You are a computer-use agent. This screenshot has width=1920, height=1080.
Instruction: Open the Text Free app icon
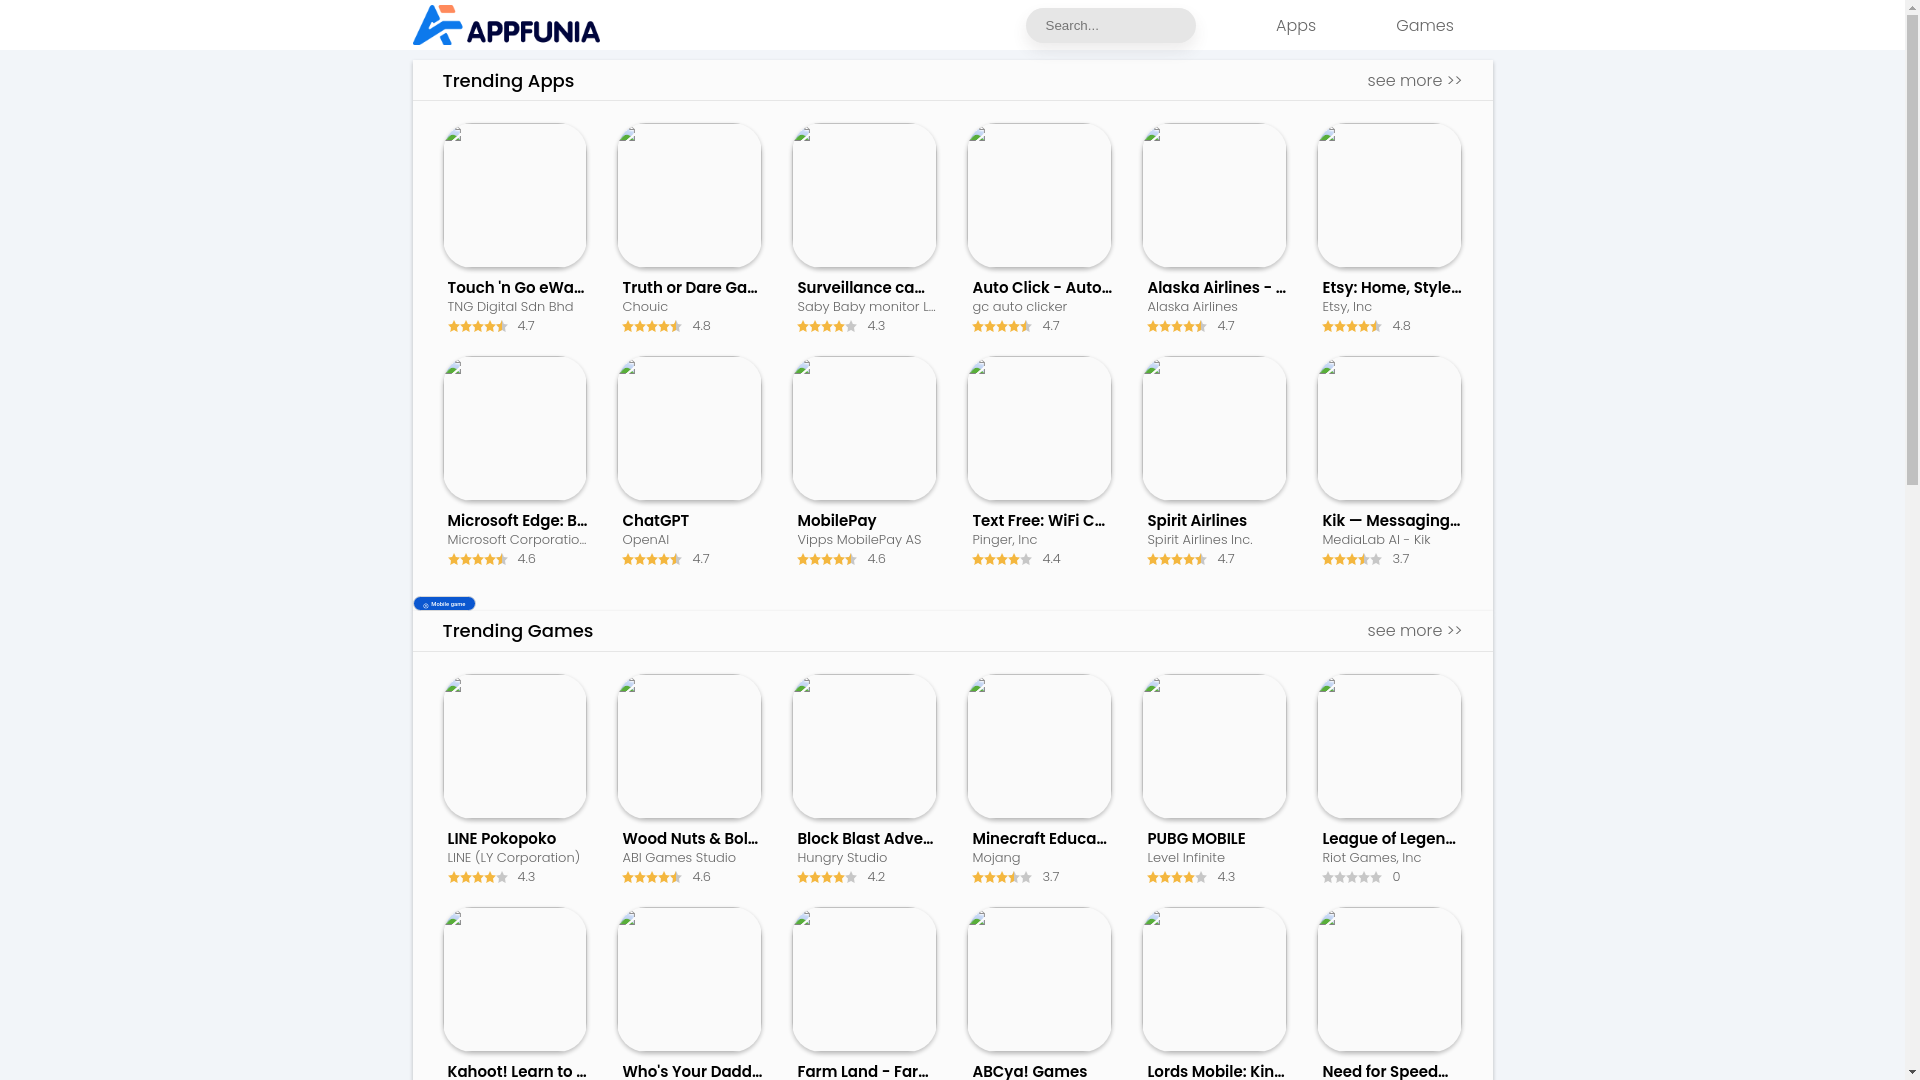coord(1039,428)
